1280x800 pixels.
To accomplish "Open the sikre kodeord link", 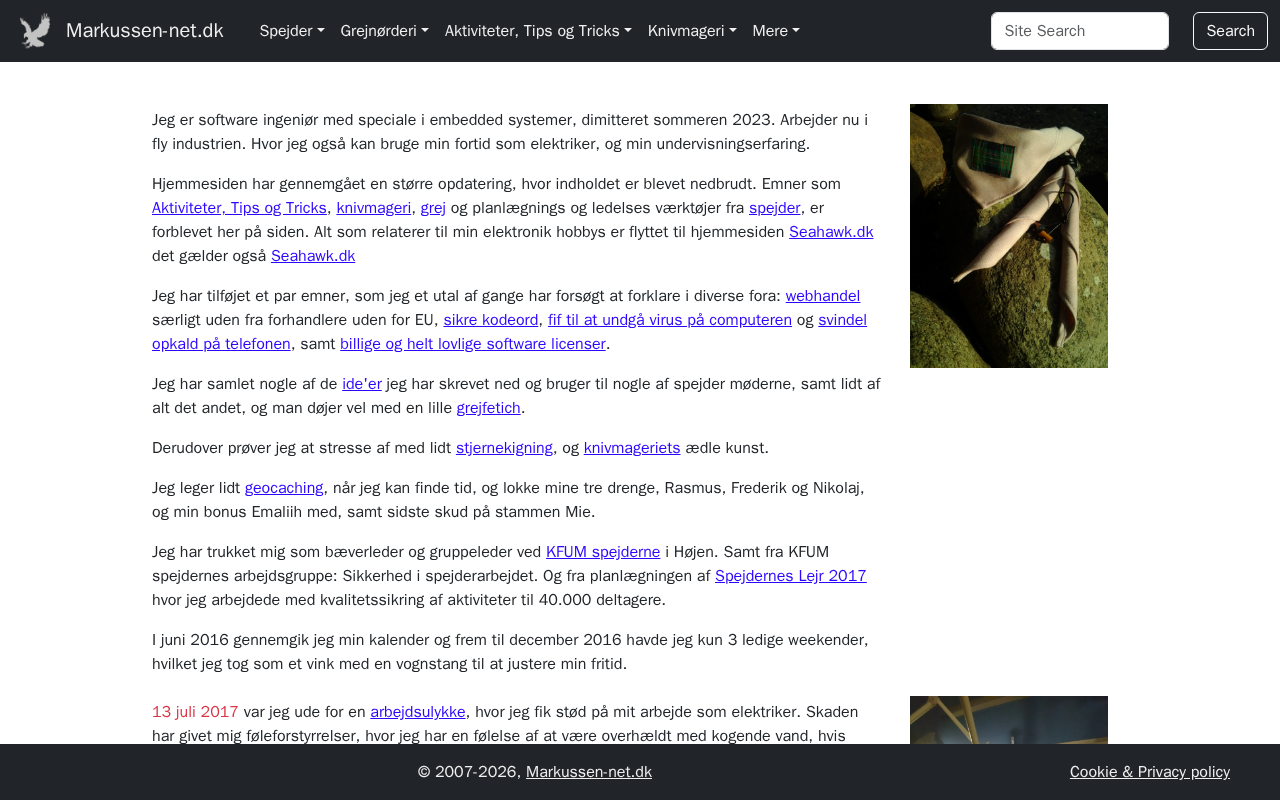I will [x=491, y=320].
